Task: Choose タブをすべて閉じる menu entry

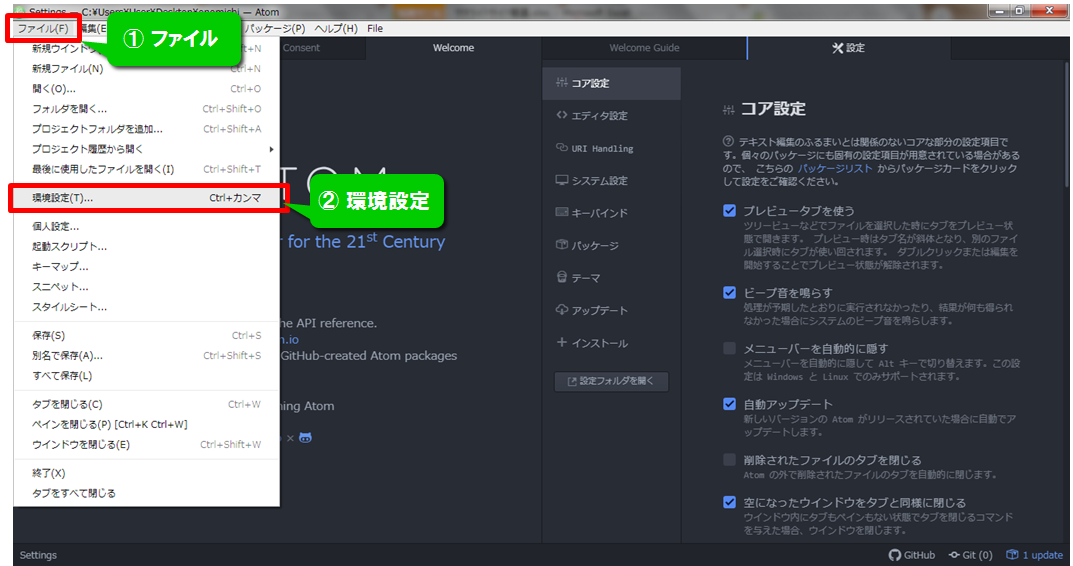Action: (x=146, y=493)
